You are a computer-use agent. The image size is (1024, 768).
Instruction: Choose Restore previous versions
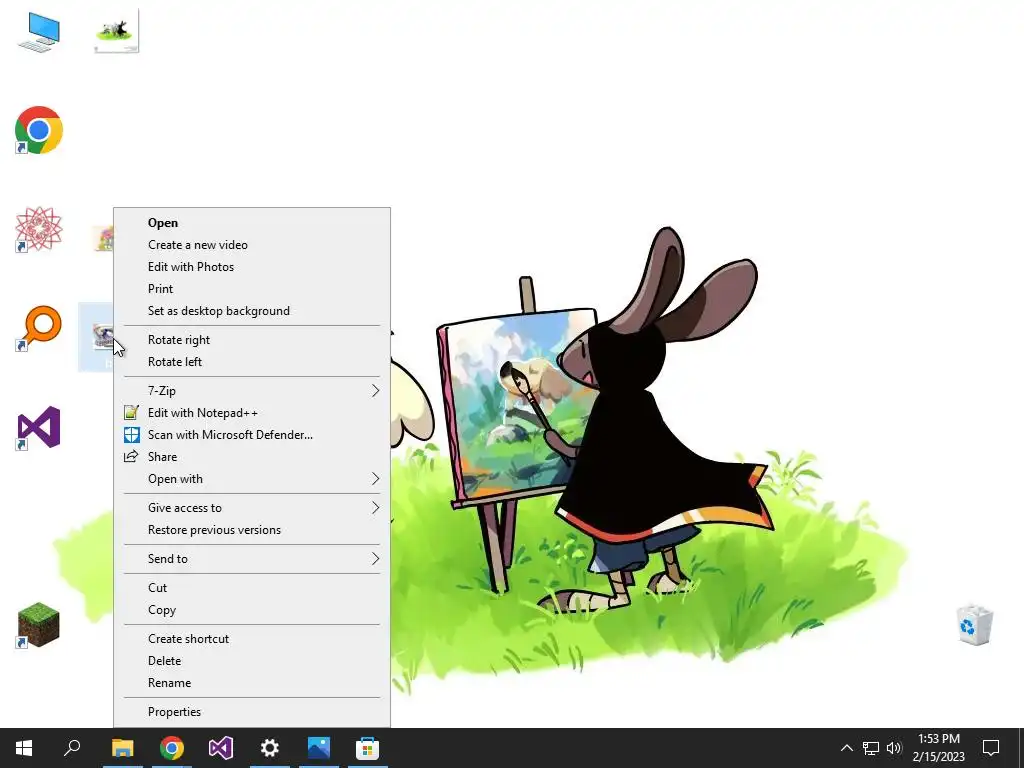[251, 530]
